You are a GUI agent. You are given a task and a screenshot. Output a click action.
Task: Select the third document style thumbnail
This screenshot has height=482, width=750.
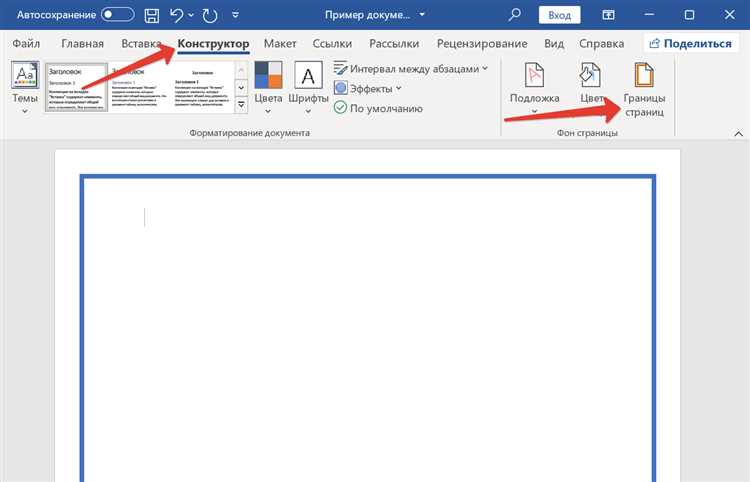(x=203, y=88)
